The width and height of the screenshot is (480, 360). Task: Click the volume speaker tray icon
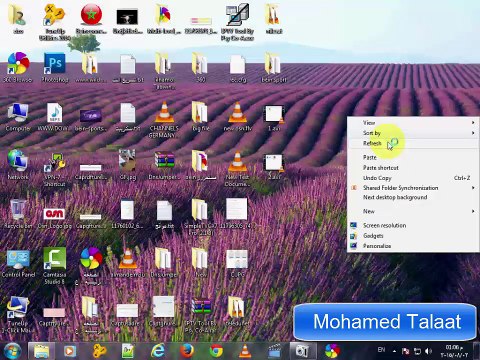428,351
